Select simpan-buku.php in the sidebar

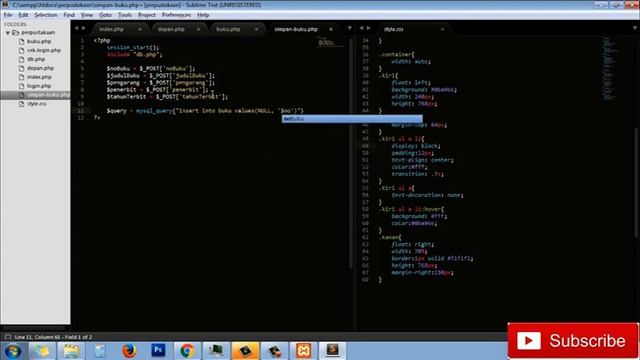click(35, 95)
